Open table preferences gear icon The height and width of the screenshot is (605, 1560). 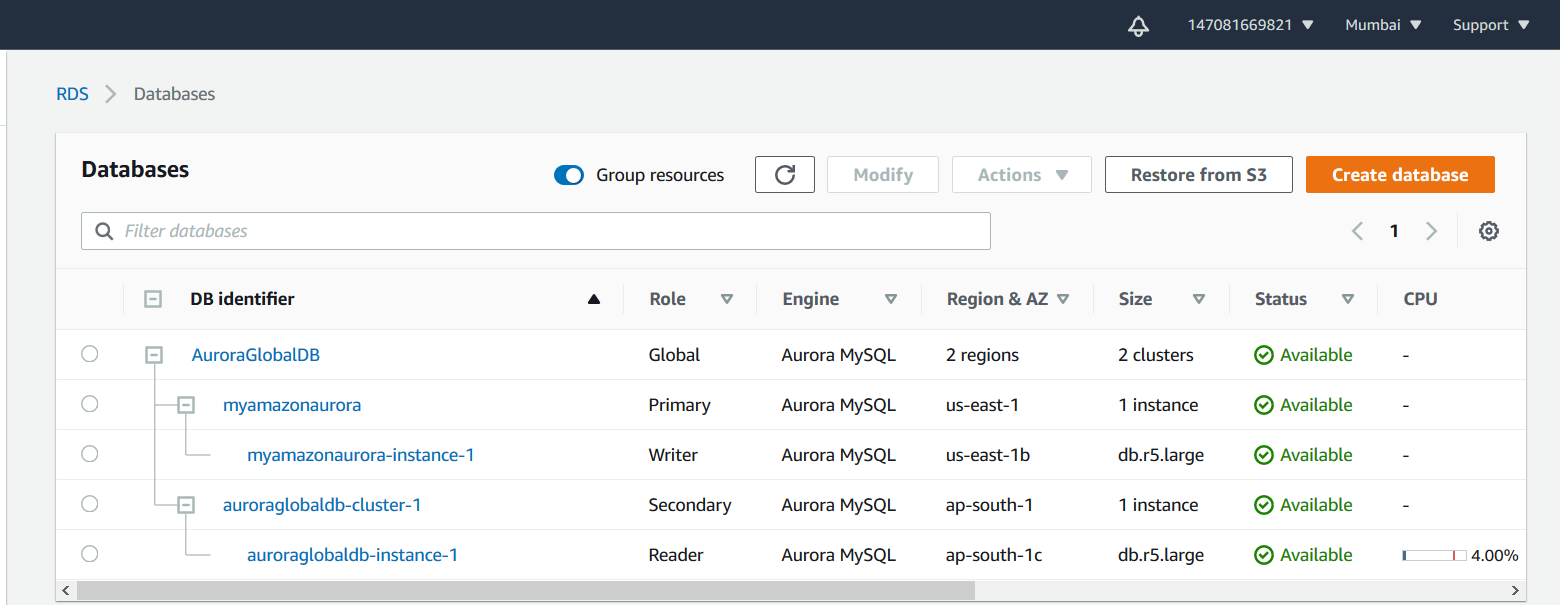pos(1488,231)
